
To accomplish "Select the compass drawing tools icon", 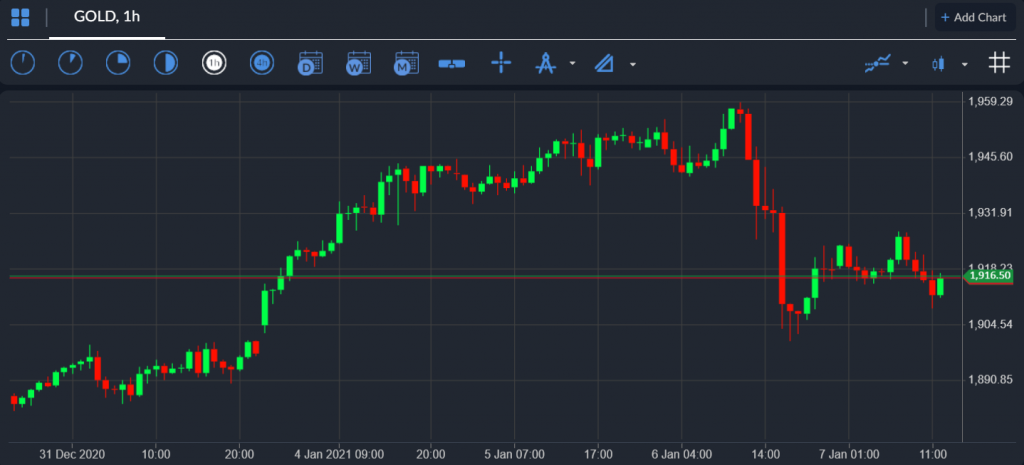I will [545, 63].
